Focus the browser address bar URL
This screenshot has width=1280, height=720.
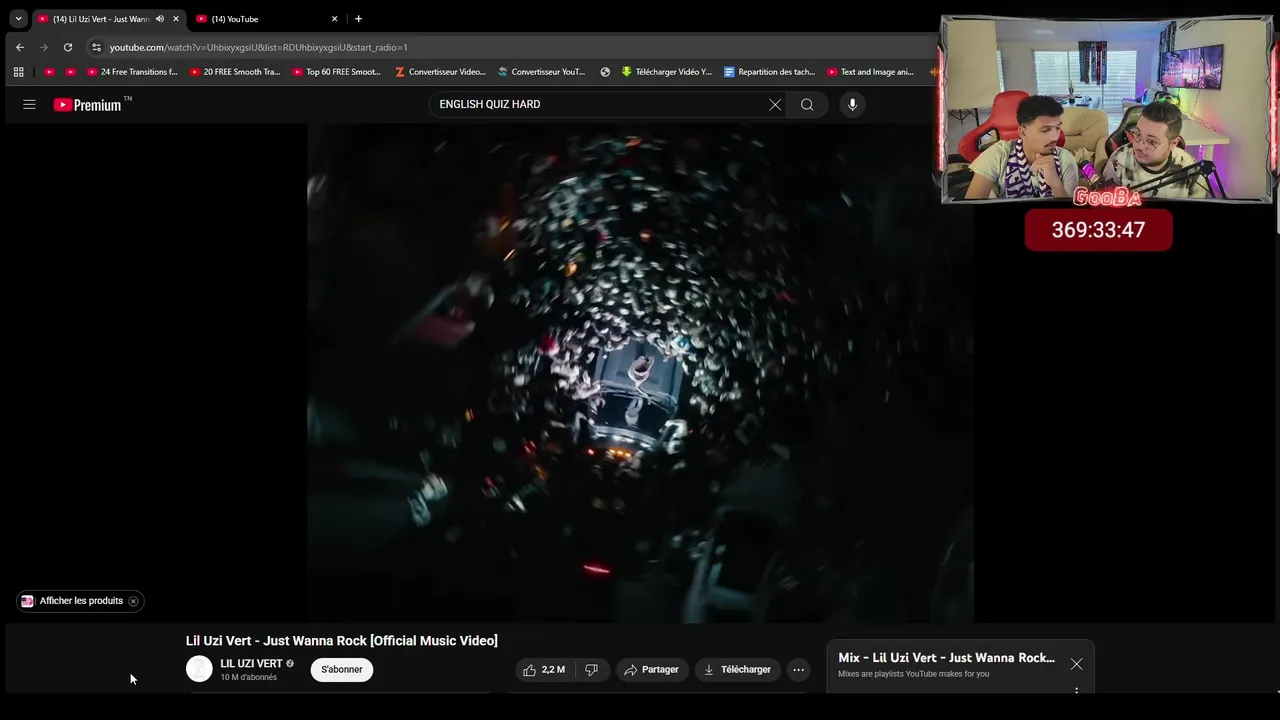click(258, 47)
